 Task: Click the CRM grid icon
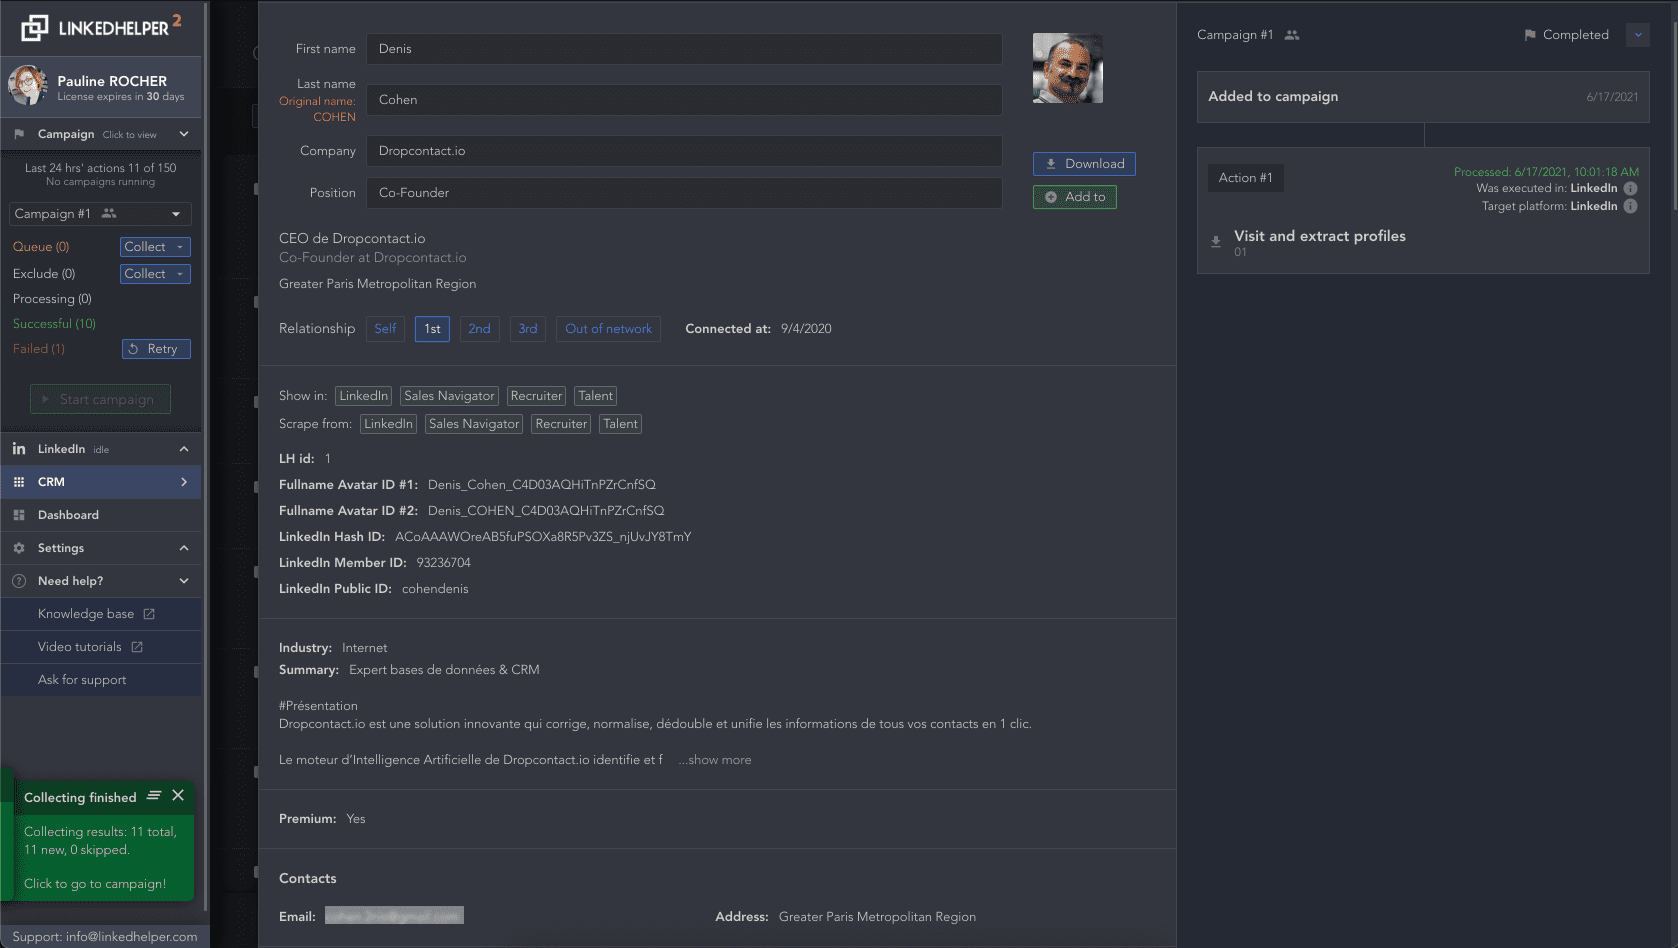coord(19,482)
